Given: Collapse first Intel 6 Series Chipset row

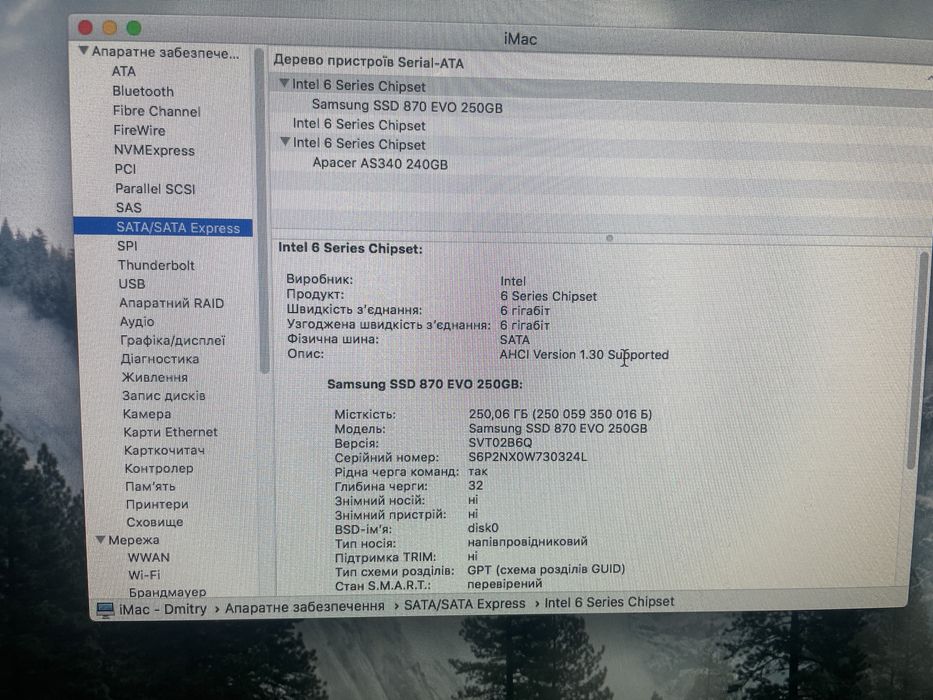Looking at the screenshot, I should (x=284, y=83).
